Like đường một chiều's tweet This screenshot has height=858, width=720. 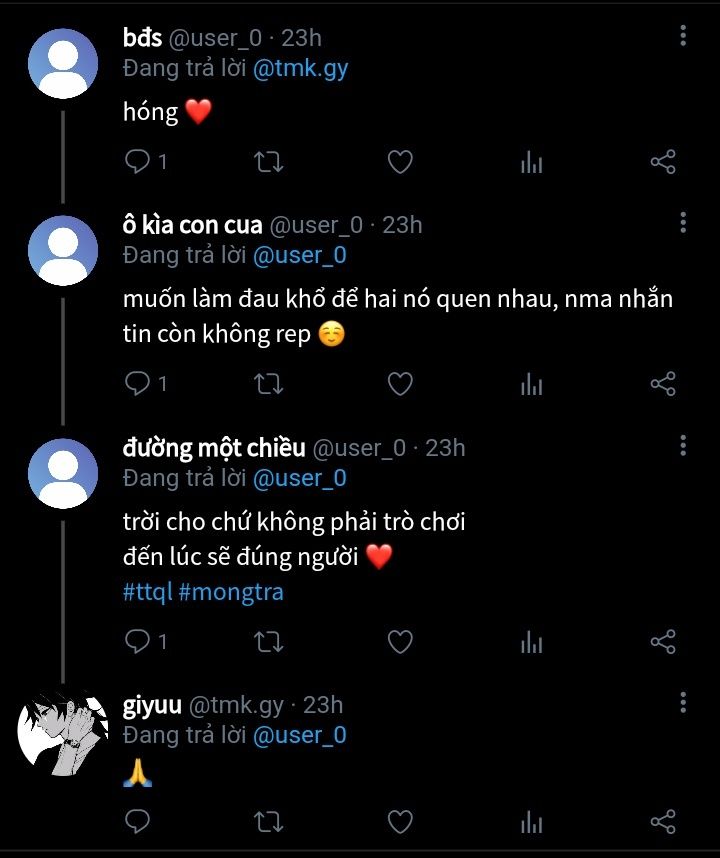tap(400, 642)
